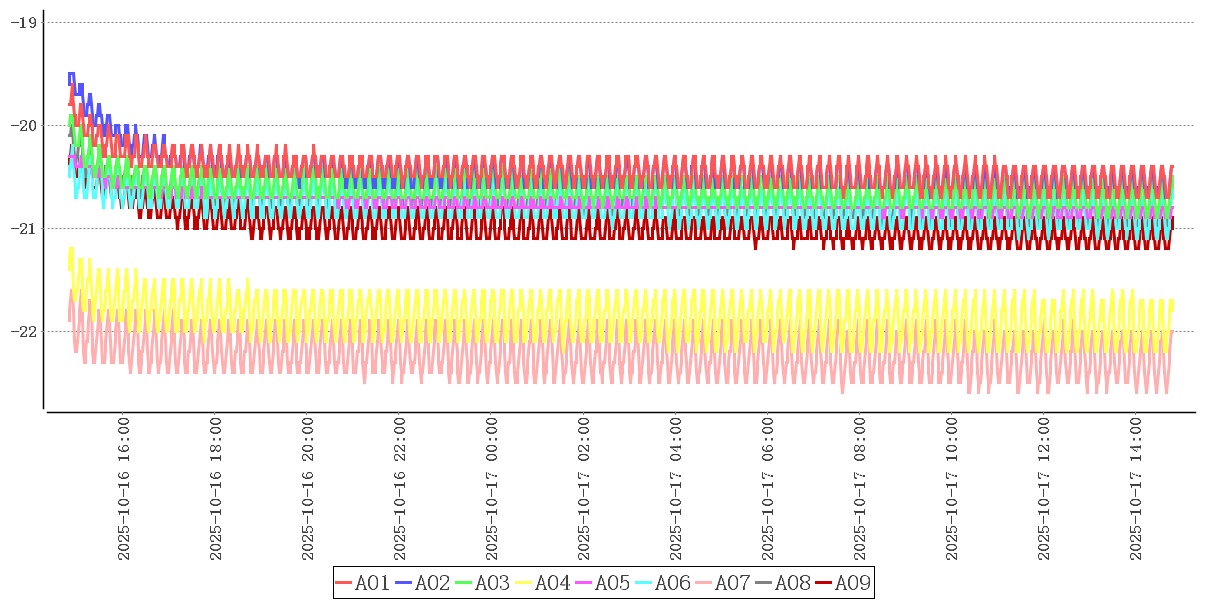Click the -21 y-axis tick label

click(24, 228)
